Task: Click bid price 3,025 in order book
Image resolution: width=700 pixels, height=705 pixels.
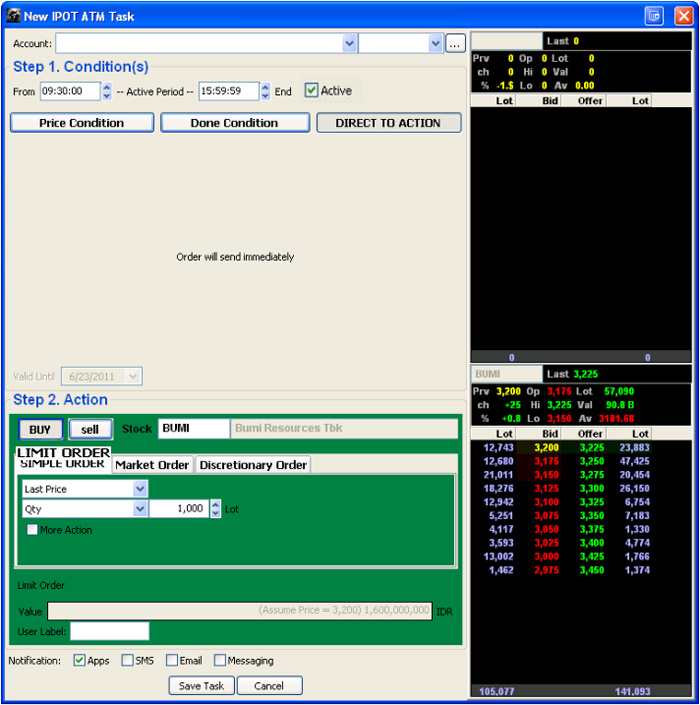Action: click(546, 543)
